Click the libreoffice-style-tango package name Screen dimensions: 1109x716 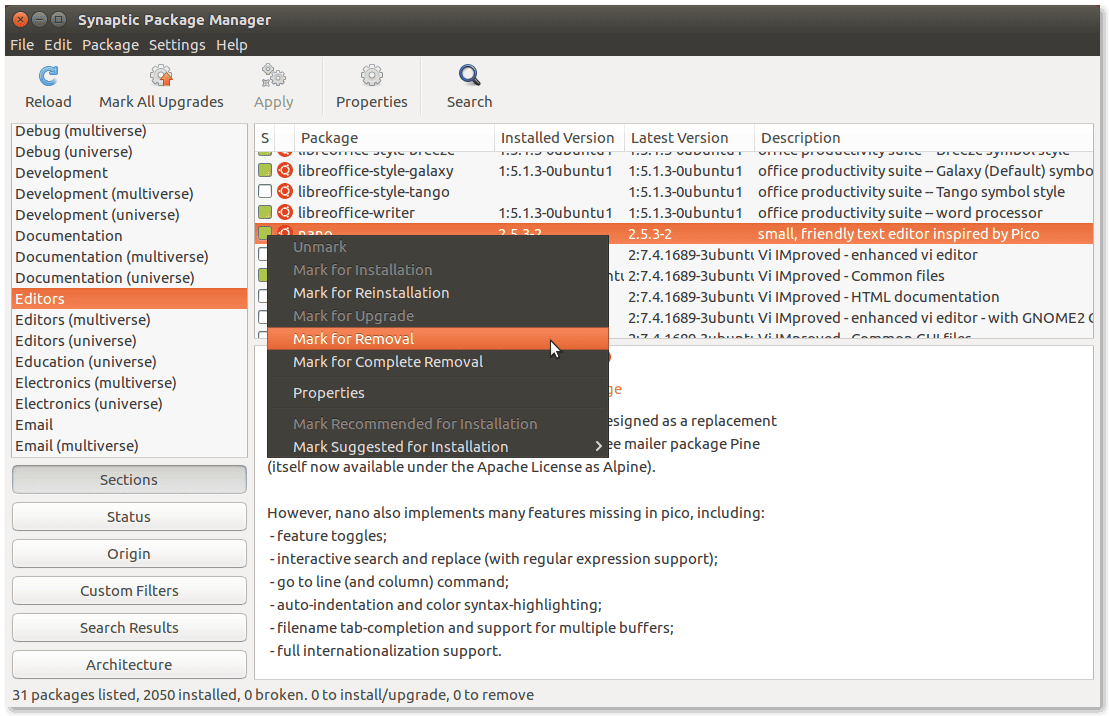[373, 192]
